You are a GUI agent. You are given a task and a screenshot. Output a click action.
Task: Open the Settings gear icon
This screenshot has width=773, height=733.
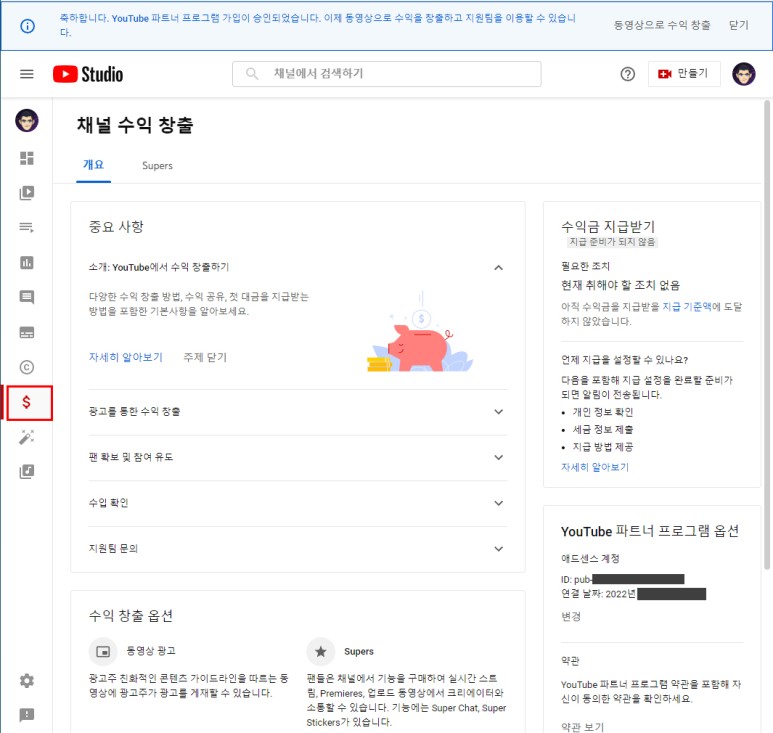click(x=27, y=681)
